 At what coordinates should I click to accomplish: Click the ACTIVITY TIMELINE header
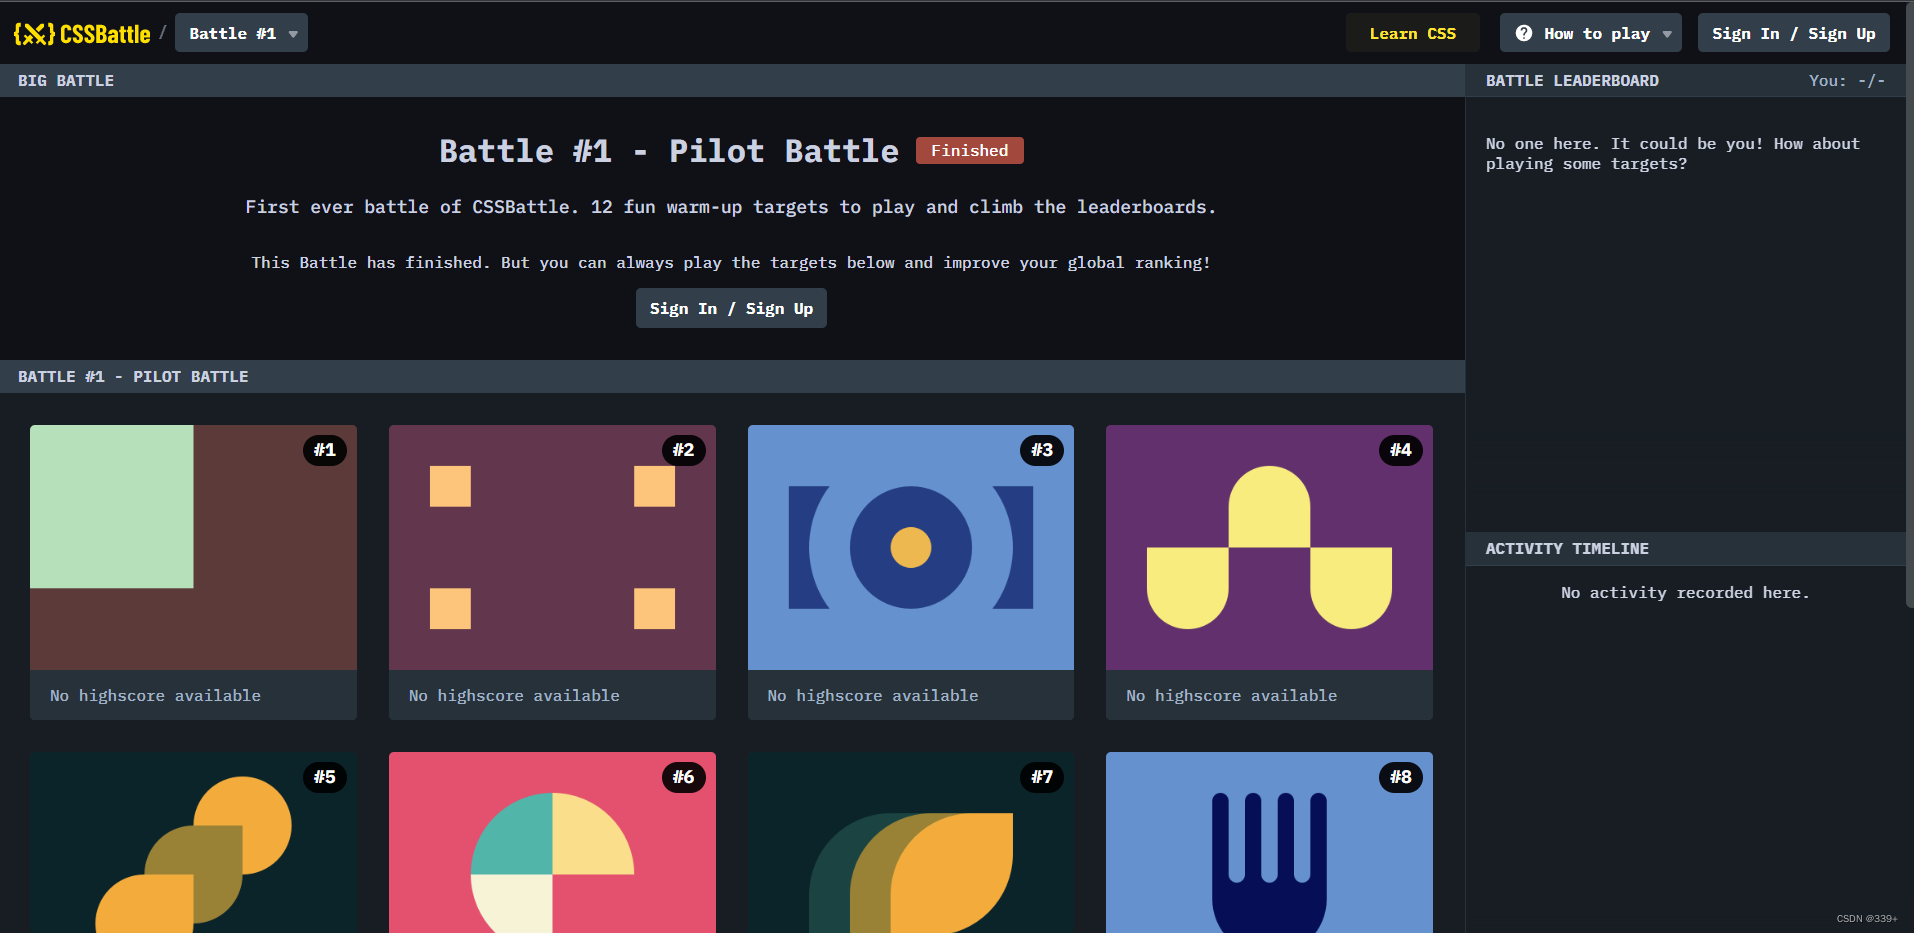tap(1567, 549)
